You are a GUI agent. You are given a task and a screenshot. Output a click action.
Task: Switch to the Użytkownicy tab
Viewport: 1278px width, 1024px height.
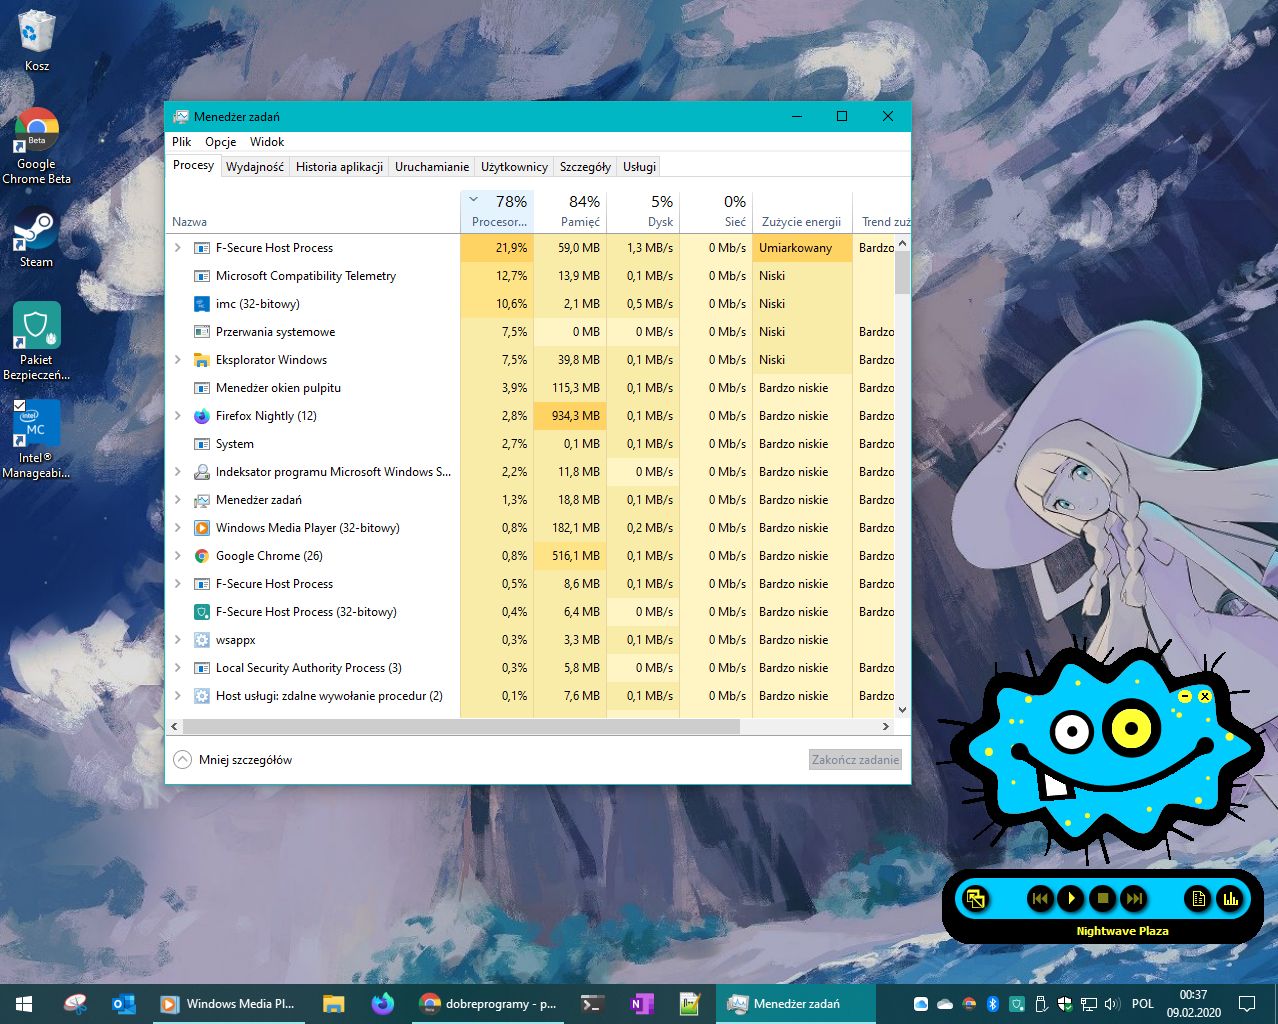click(514, 167)
